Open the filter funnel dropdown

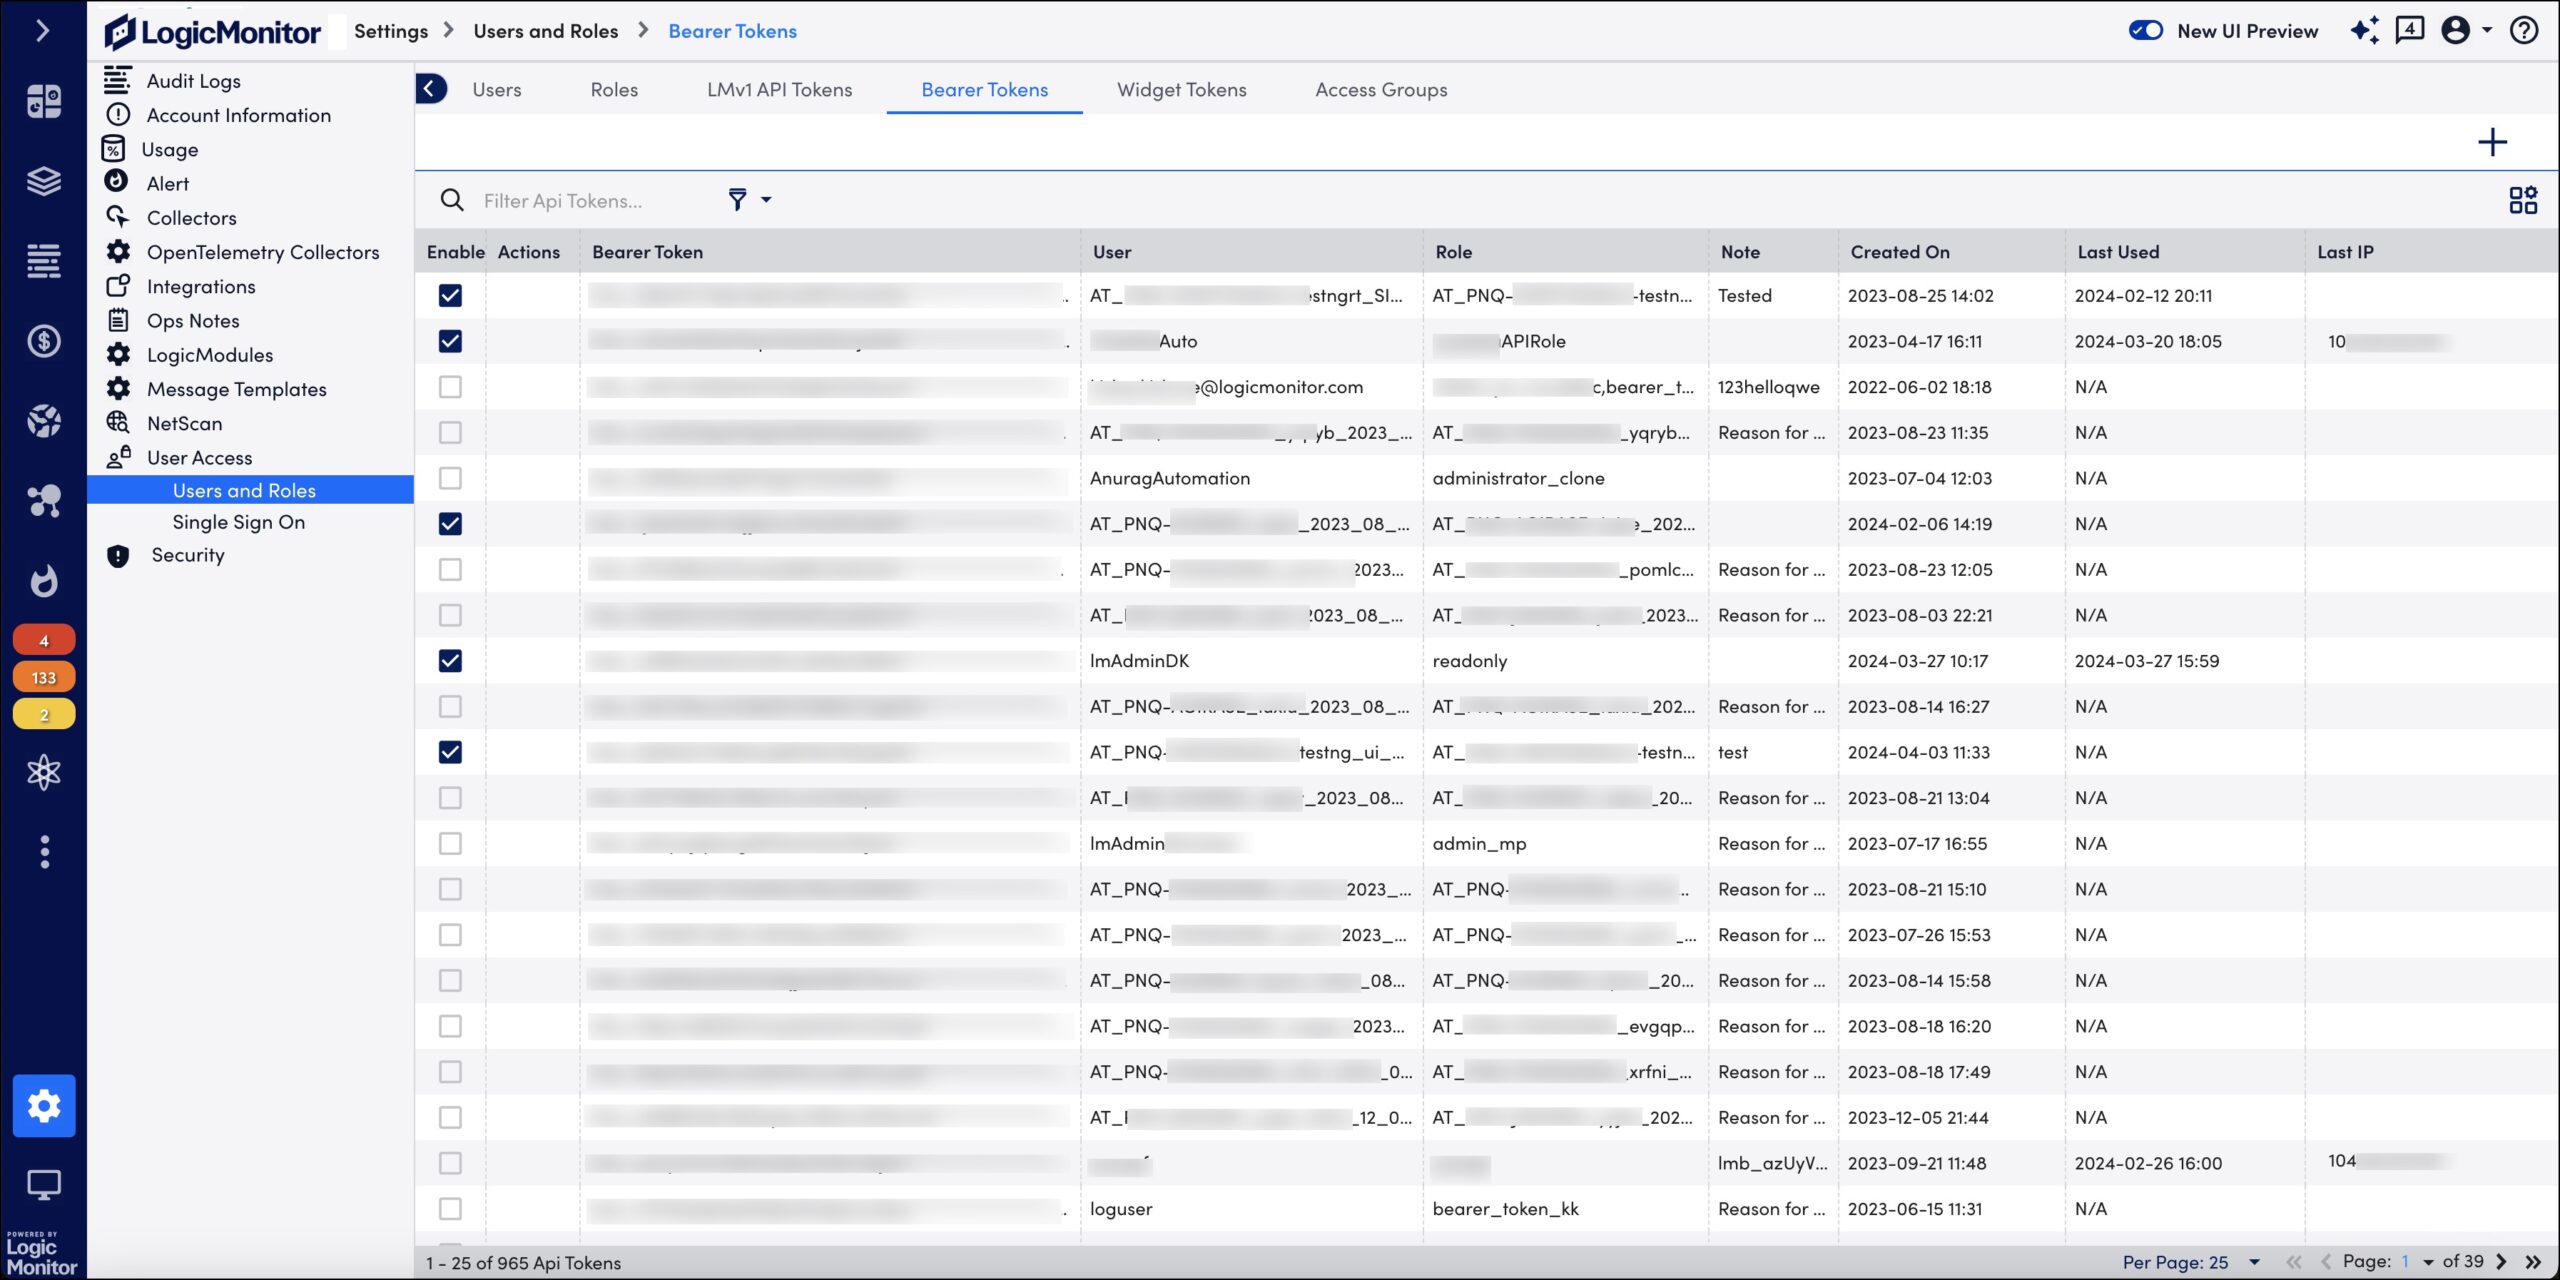coord(748,200)
